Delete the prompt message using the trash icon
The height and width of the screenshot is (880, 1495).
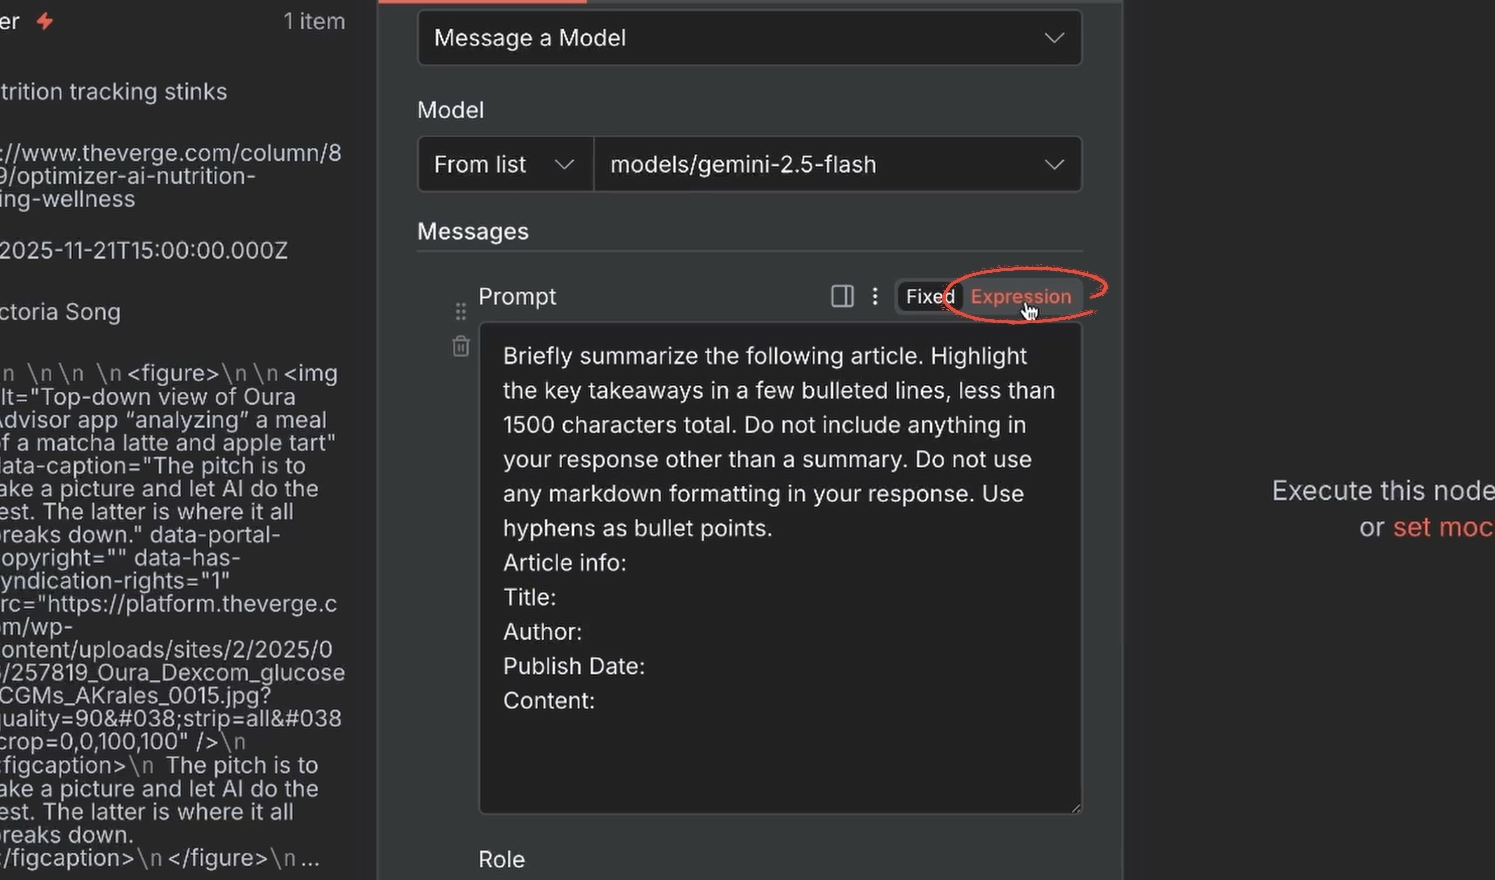[460, 345]
